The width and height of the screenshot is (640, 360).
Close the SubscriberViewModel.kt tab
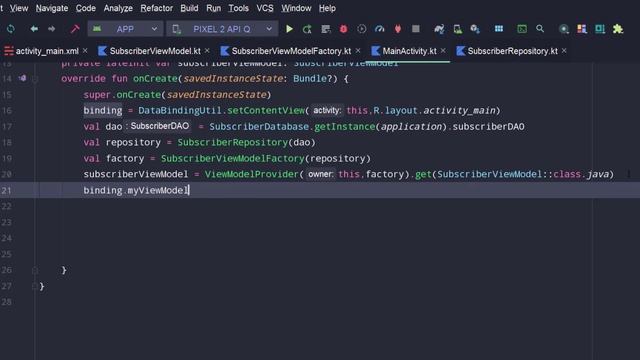click(x=207, y=51)
